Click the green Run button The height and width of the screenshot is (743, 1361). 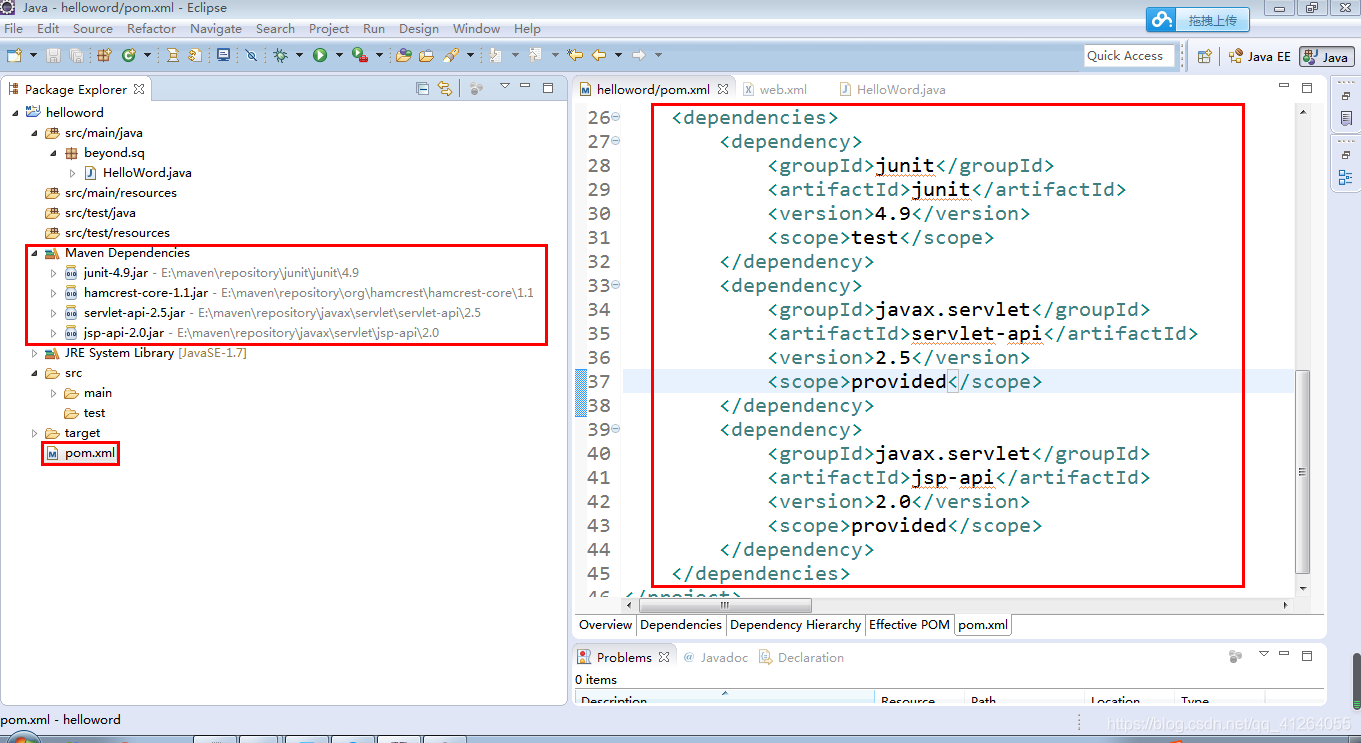tap(320, 55)
